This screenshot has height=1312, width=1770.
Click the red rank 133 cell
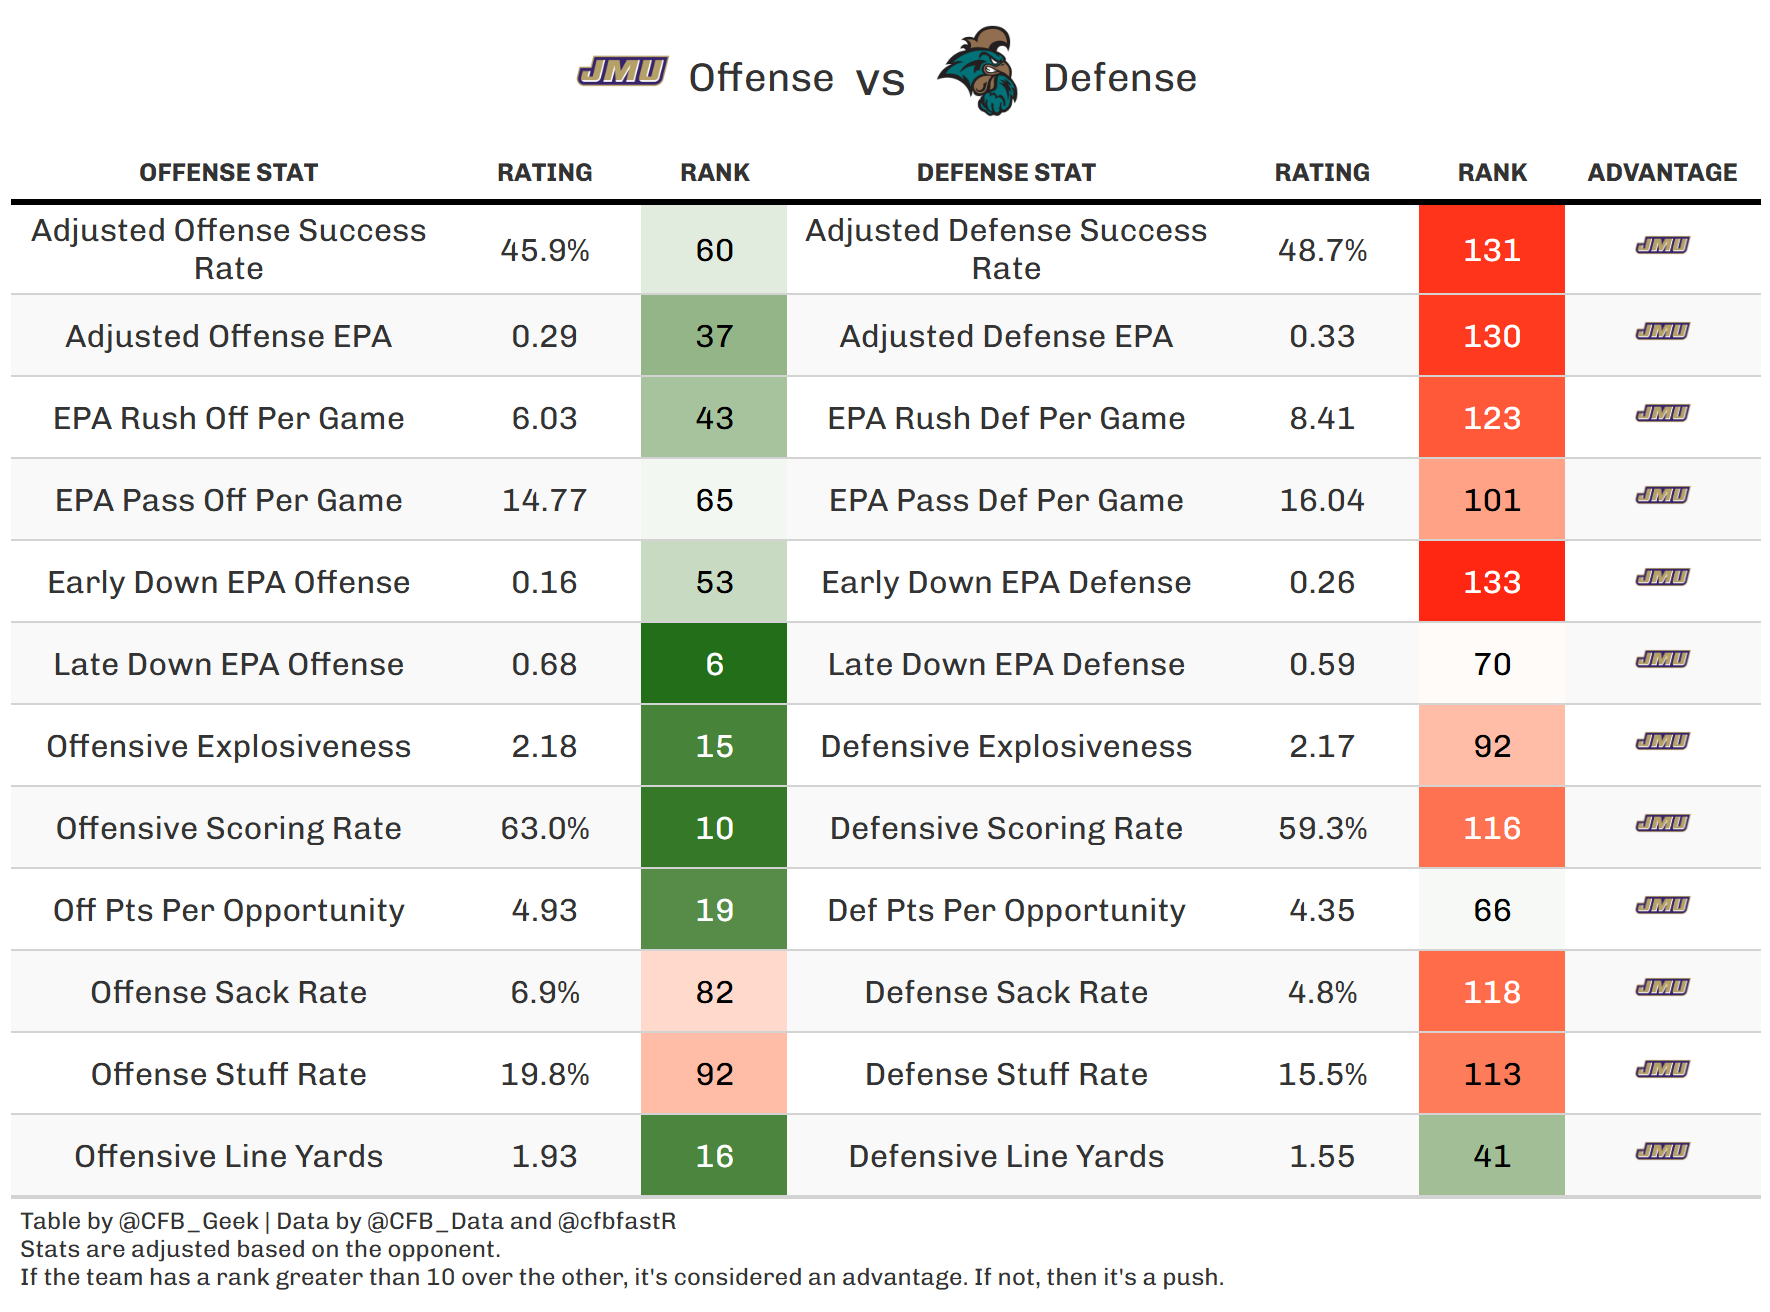coord(1491,582)
